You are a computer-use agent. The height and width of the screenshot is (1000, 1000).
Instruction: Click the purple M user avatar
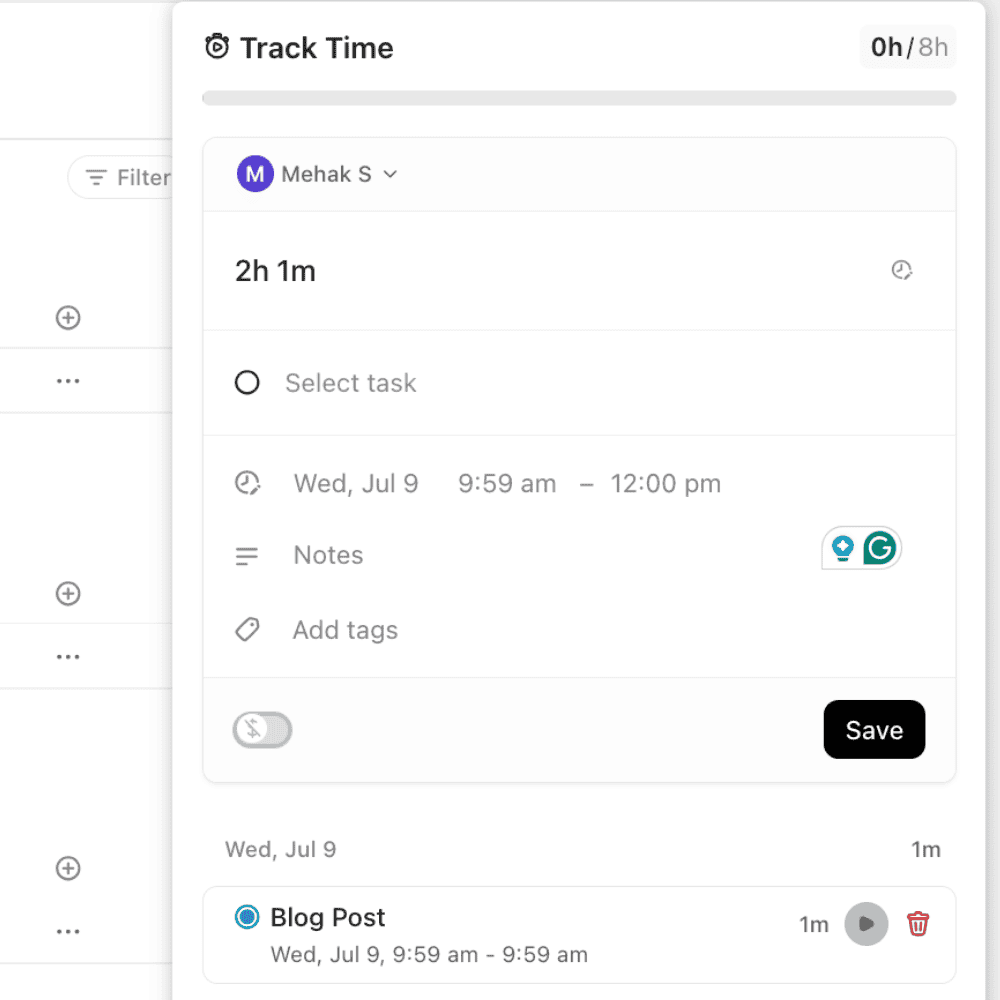[x=255, y=174]
